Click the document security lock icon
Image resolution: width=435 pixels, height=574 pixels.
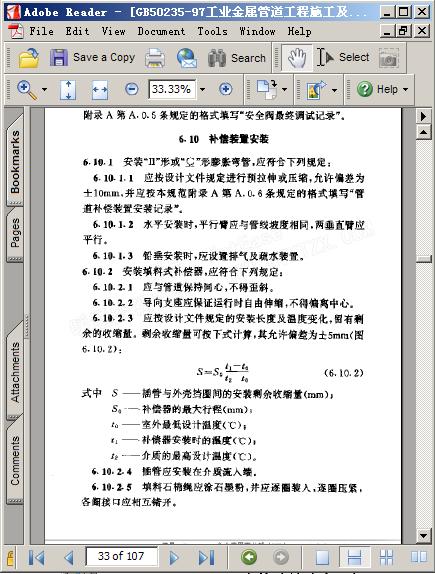(10, 558)
